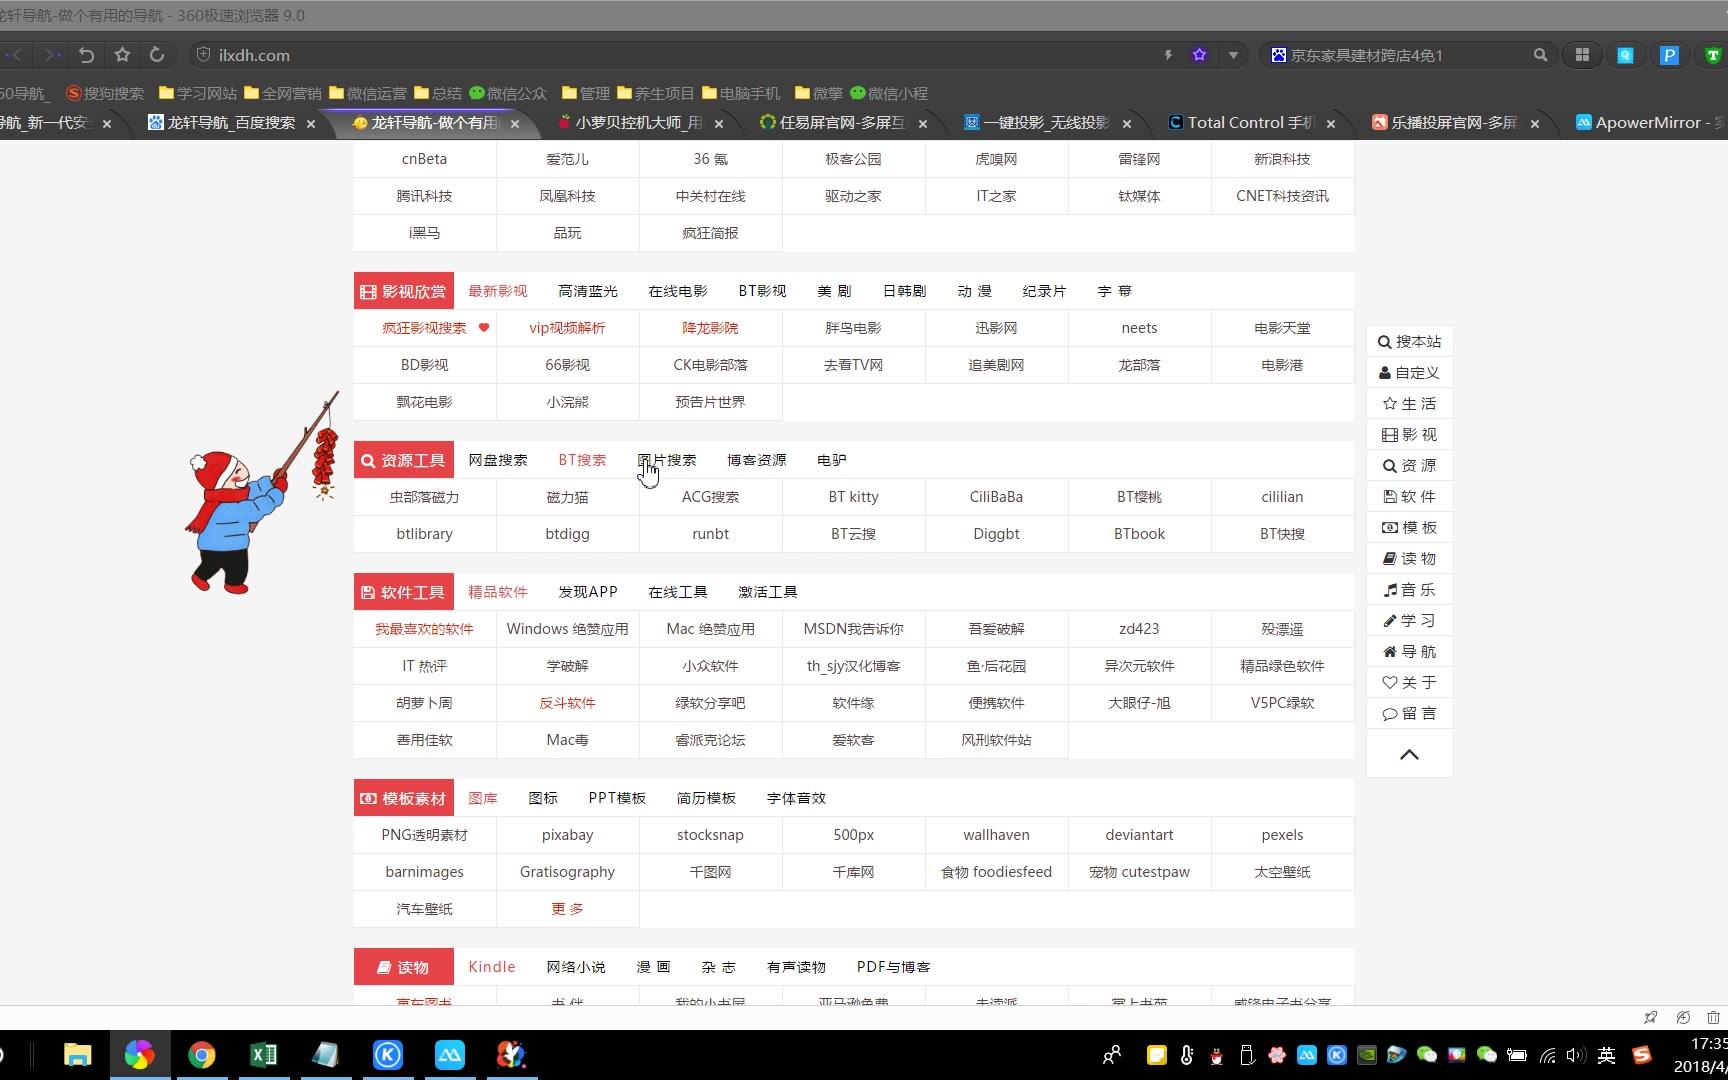Select the BT影视 sub-tab

[x=762, y=291]
